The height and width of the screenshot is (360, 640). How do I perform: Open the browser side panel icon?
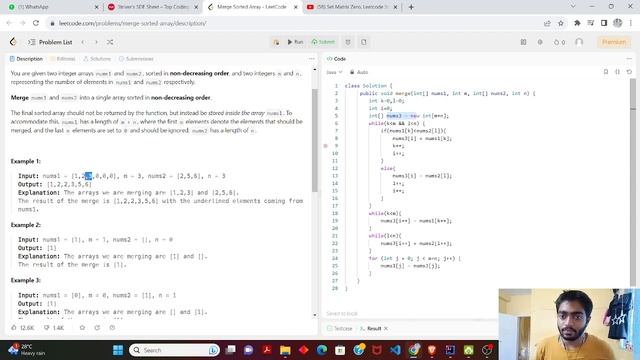point(604,23)
